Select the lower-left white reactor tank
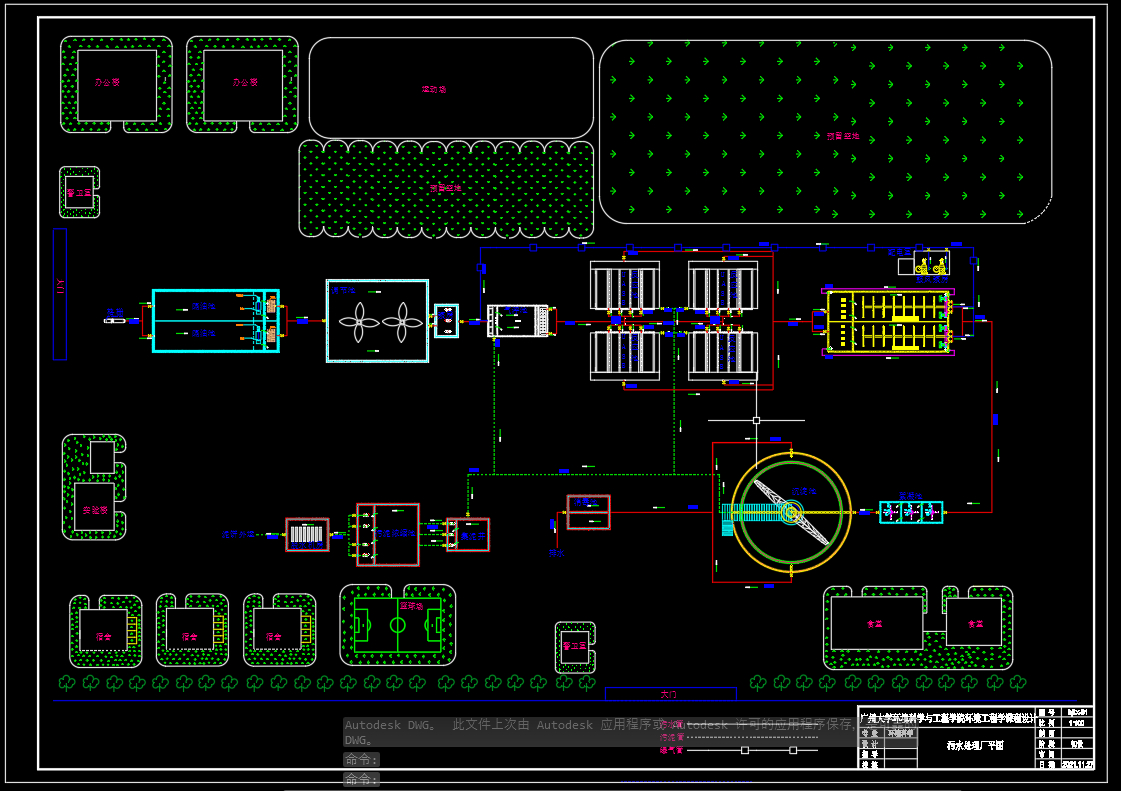 [x=625, y=355]
